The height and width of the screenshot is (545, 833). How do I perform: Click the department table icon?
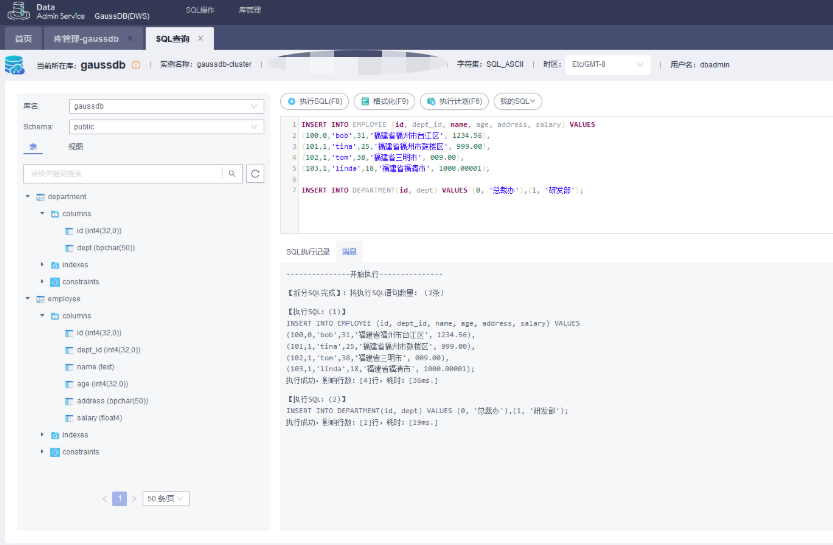(x=40, y=197)
